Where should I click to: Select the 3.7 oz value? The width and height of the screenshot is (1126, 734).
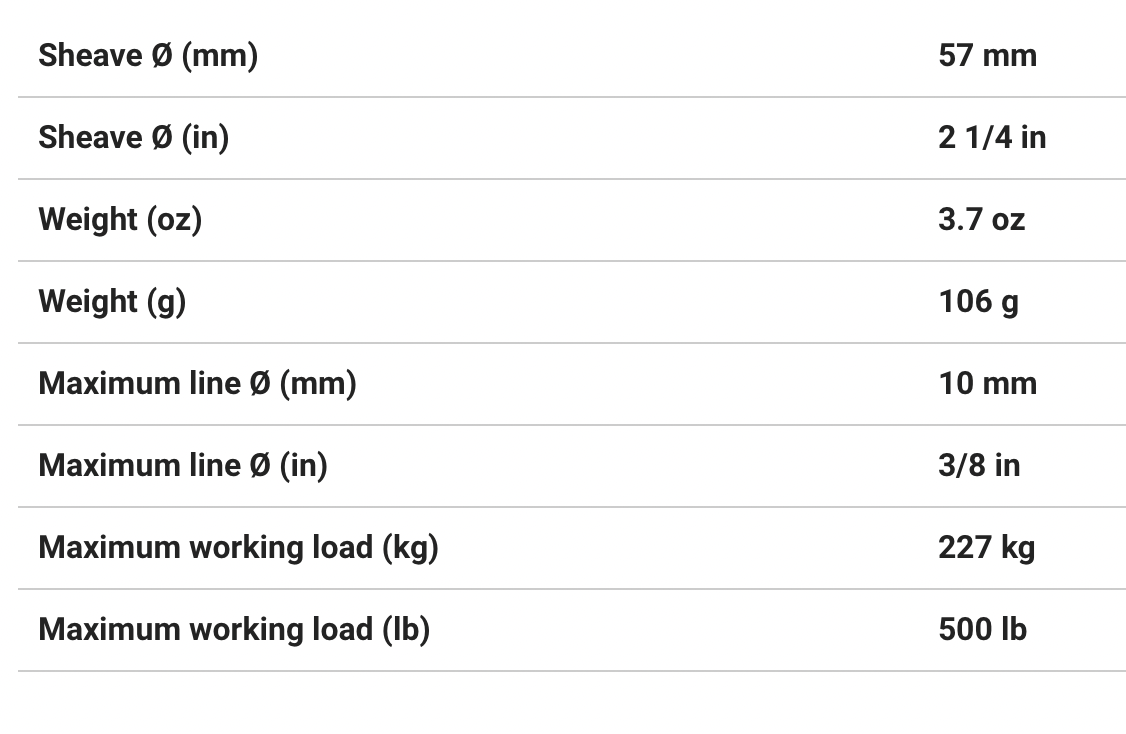(x=981, y=219)
